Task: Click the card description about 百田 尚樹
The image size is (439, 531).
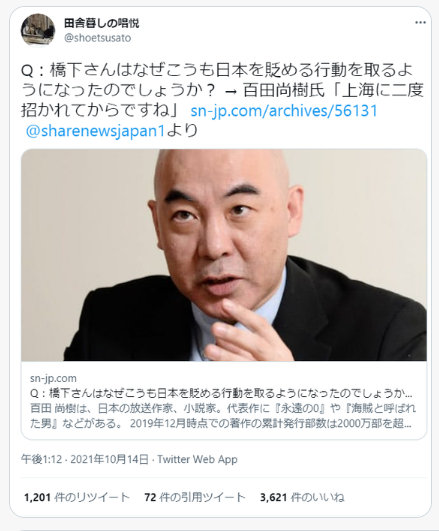Action: (x=223, y=416)
